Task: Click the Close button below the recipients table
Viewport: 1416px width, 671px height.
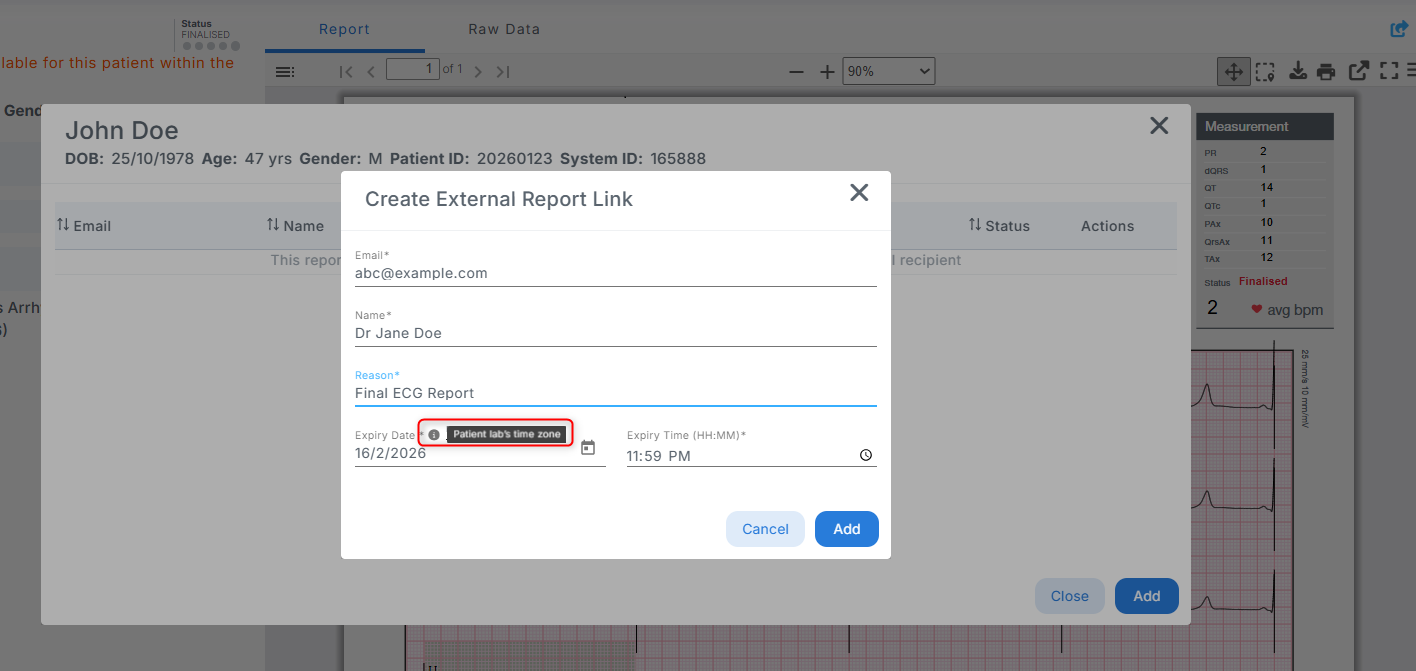Action: [1069, 595]
